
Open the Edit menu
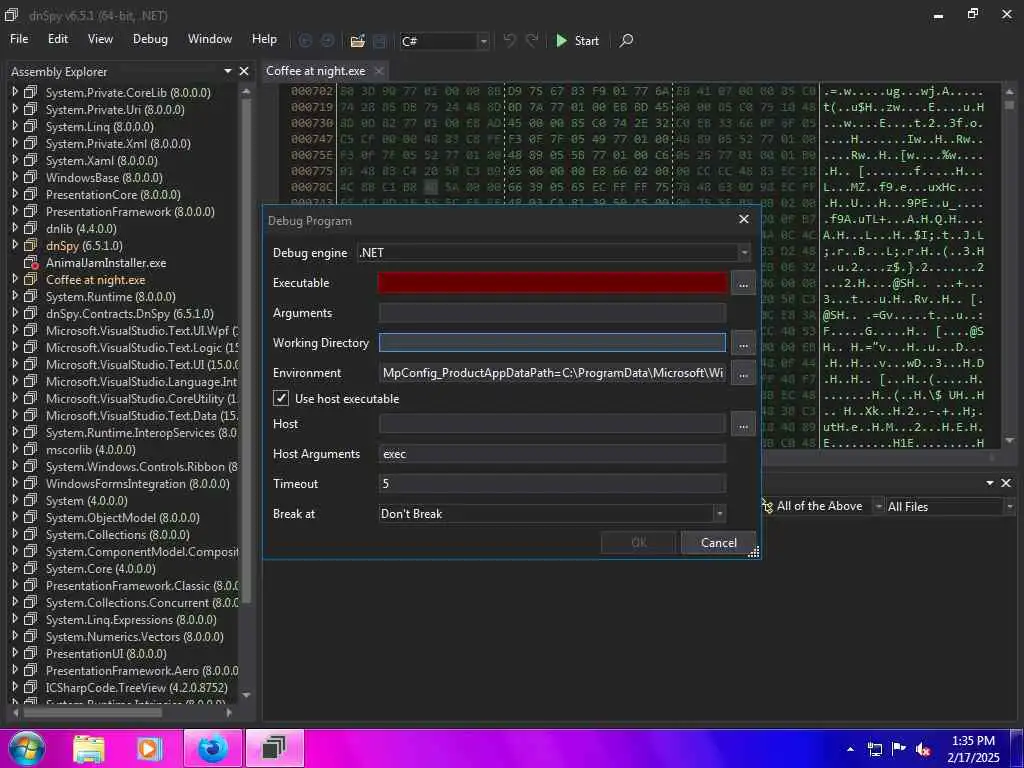pyautogui.click(x=57, y=39)
